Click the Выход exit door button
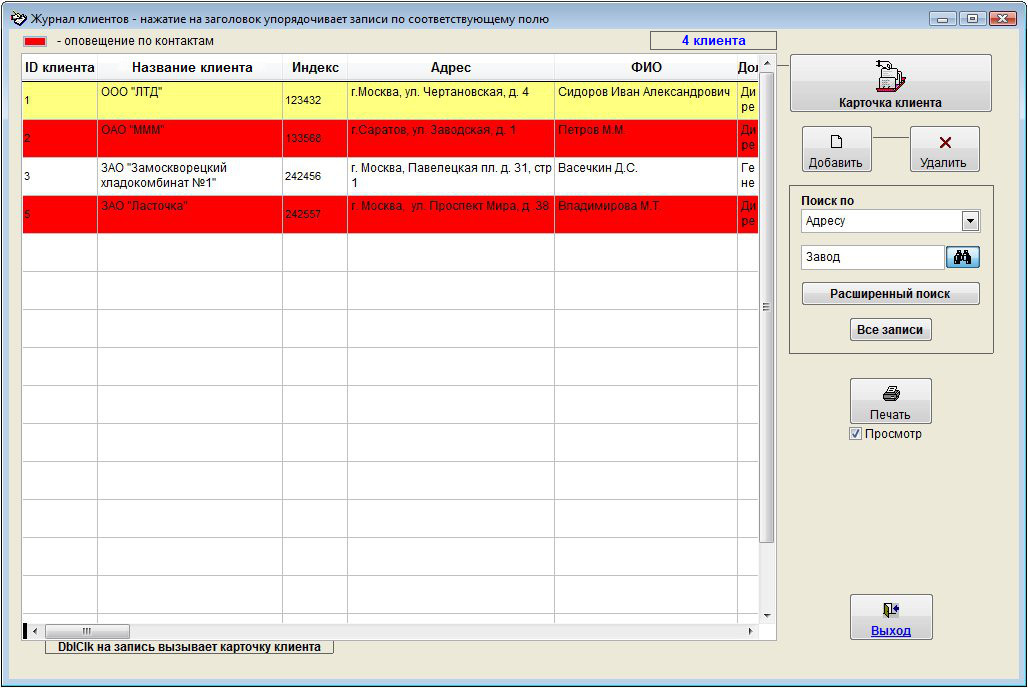 890,617
